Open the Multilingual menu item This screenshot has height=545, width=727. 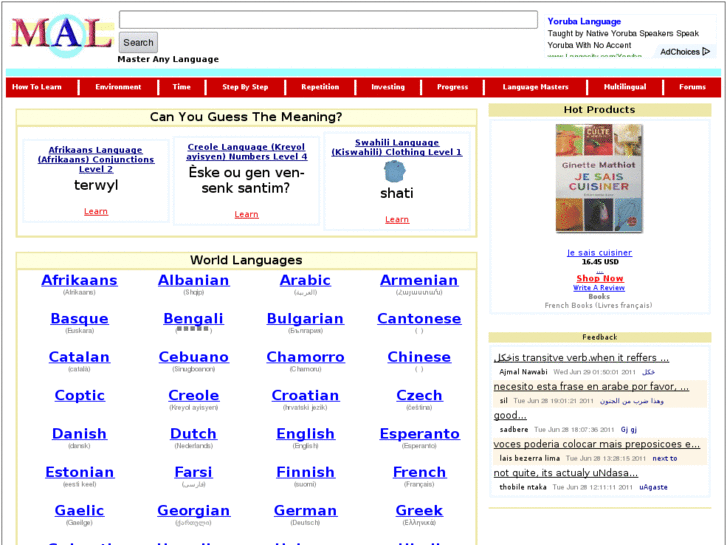point(625,87)
